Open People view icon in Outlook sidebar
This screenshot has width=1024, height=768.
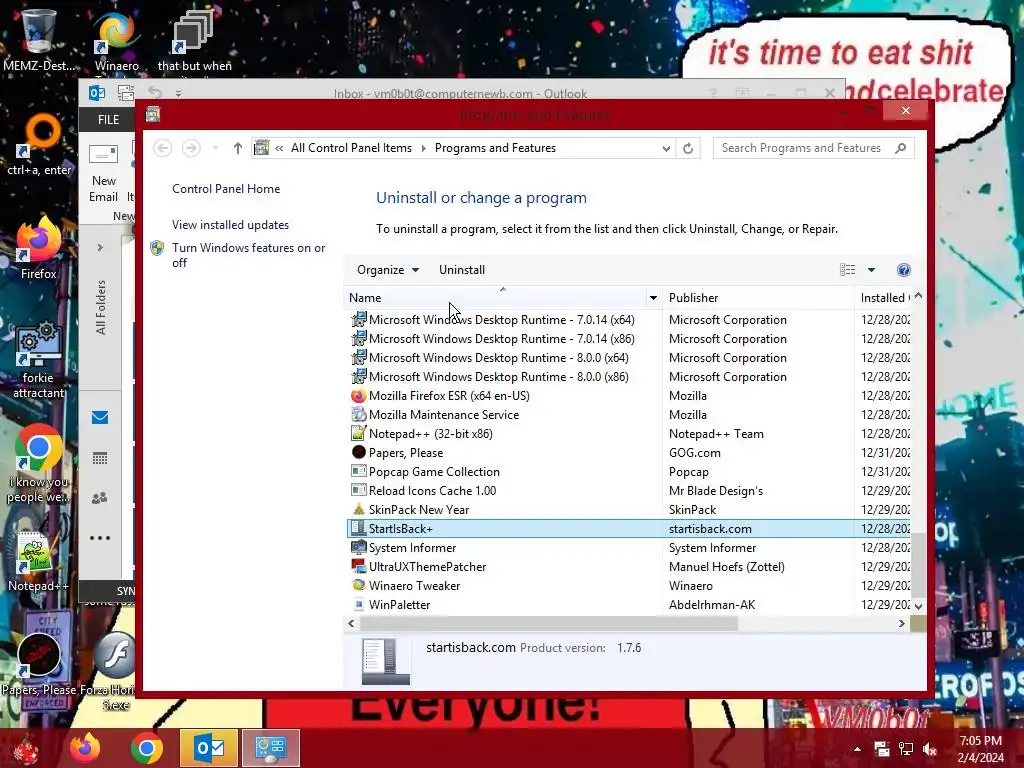[100, 498]
